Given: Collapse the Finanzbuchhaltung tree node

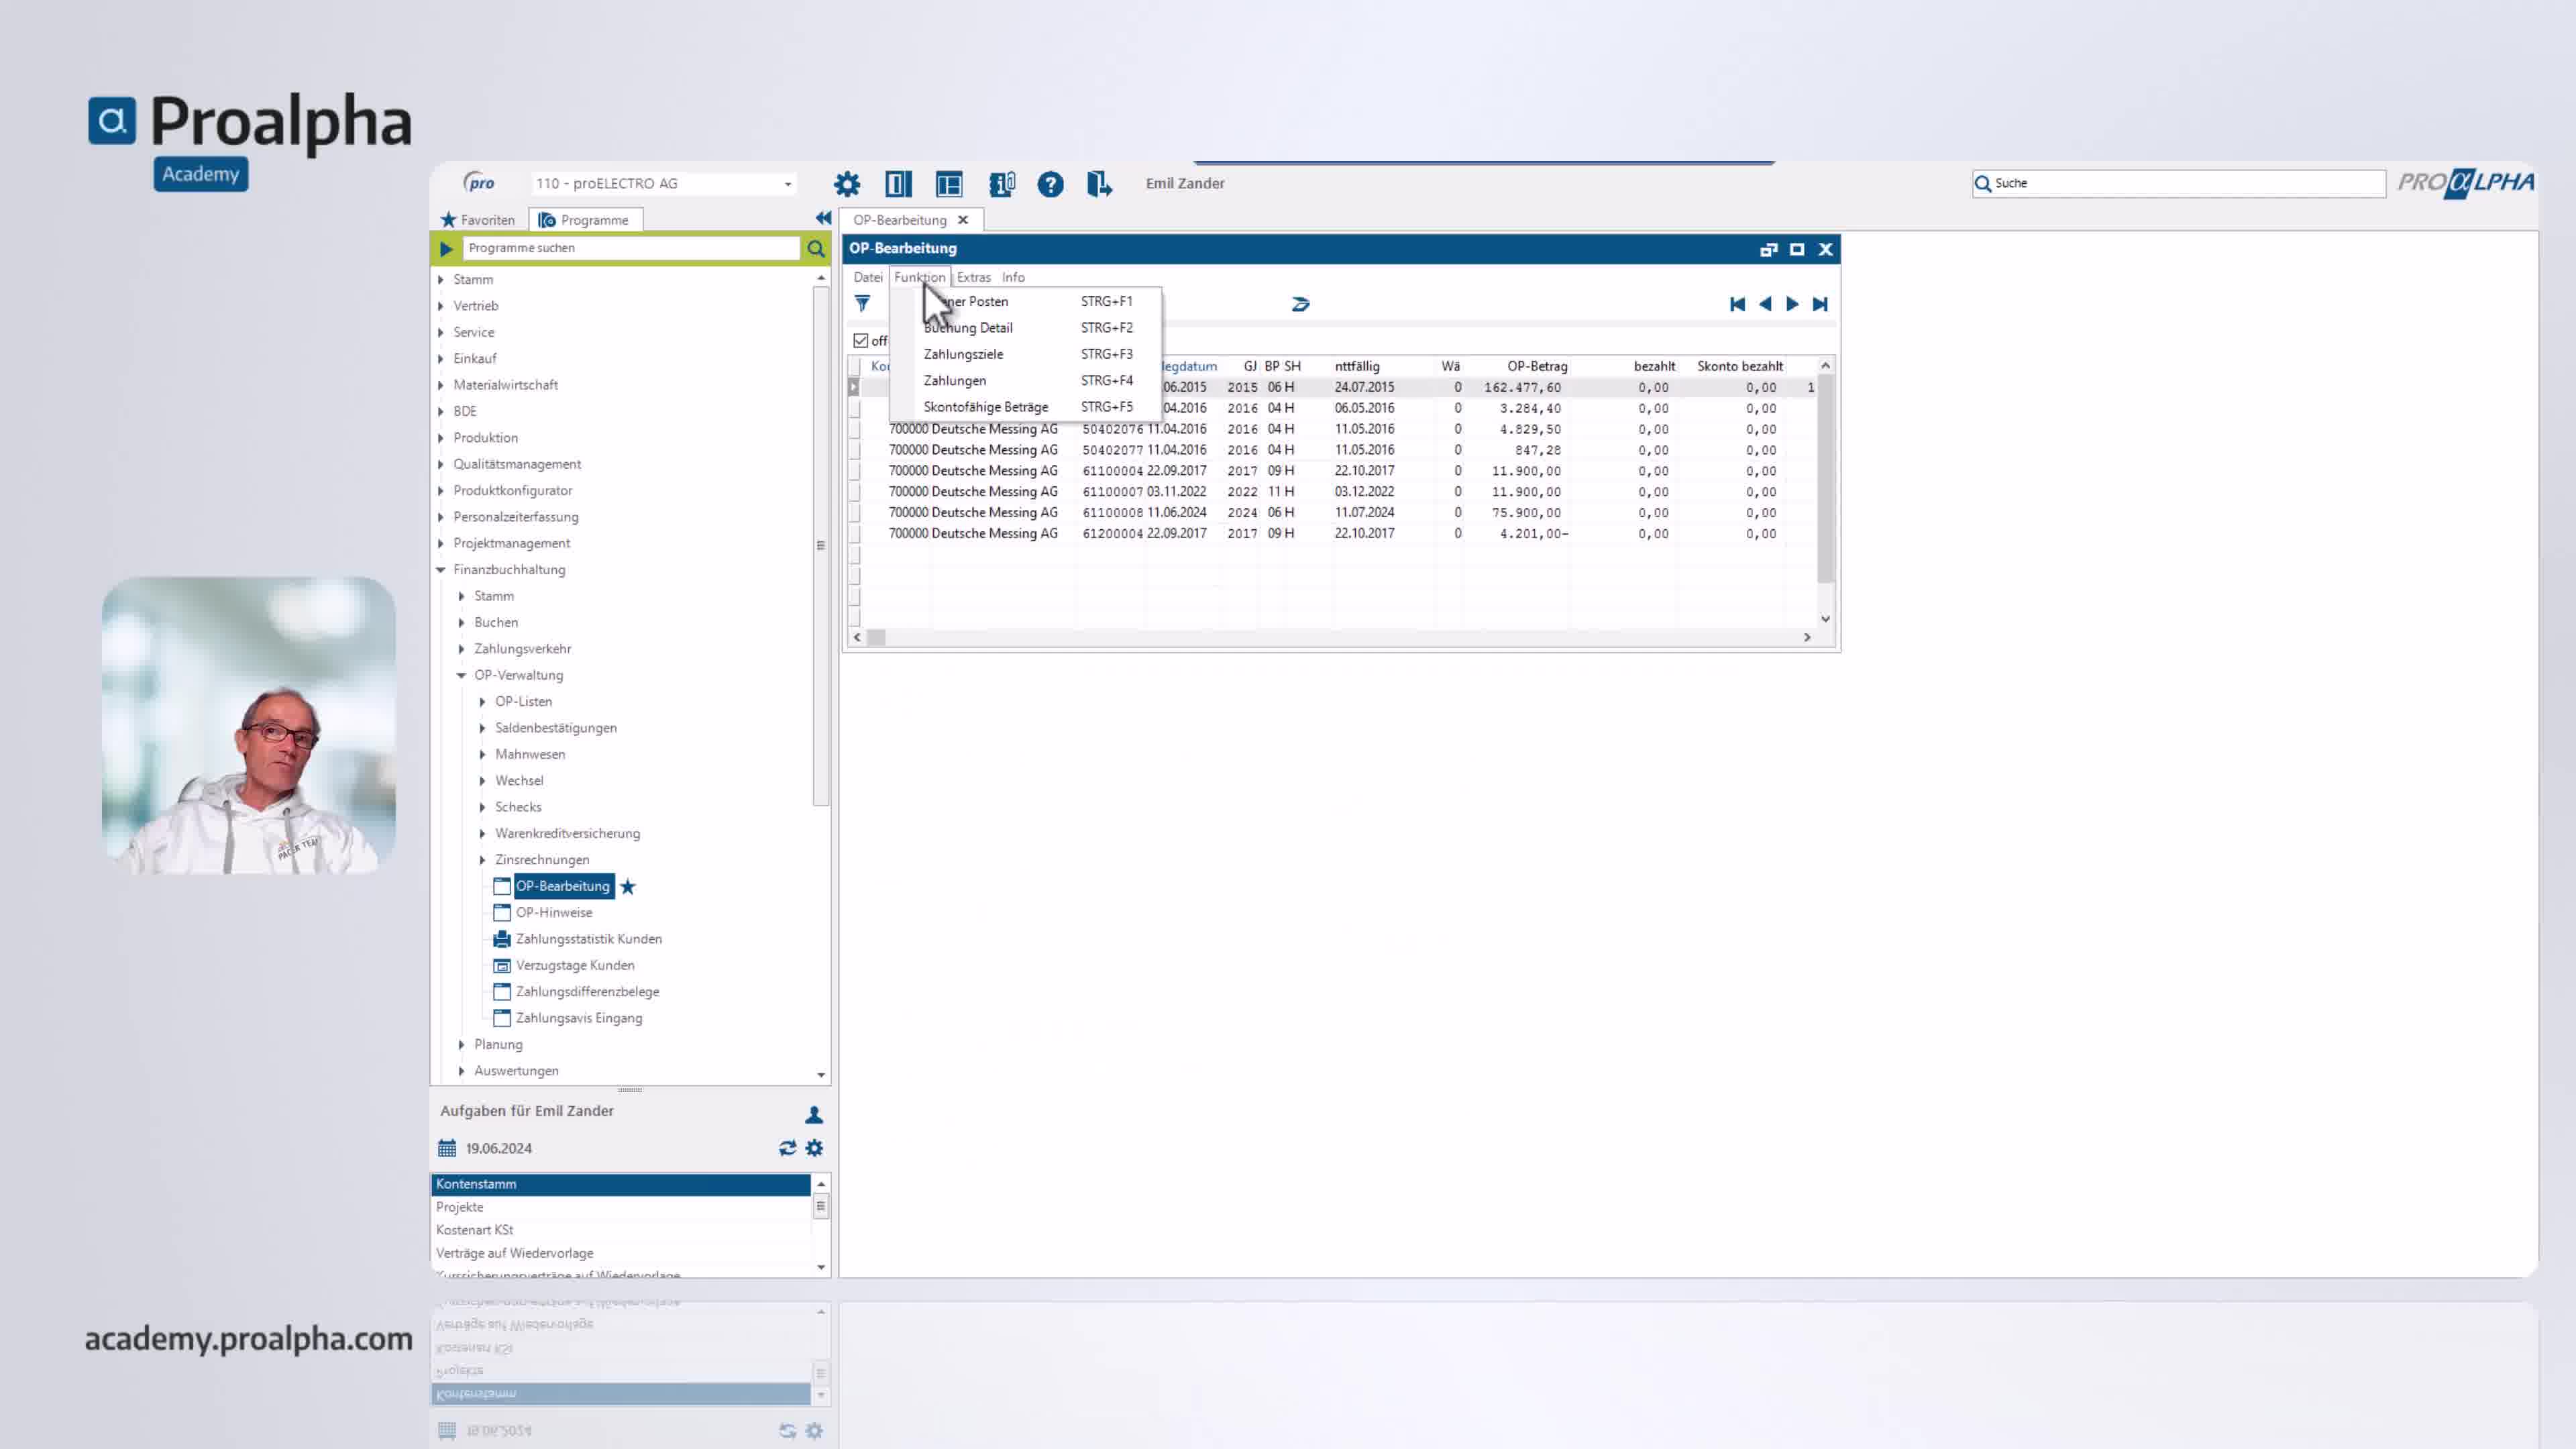Looking at the screenshot, I should [440, 570].
